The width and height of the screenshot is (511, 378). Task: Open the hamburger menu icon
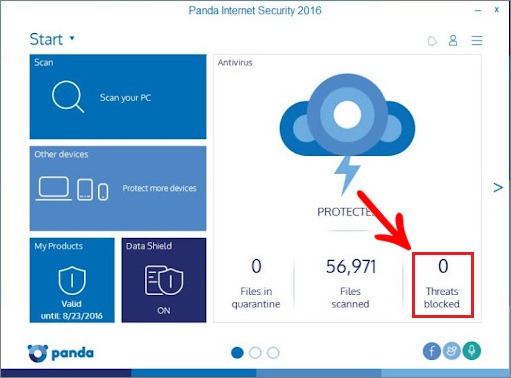tap(477, 40)
